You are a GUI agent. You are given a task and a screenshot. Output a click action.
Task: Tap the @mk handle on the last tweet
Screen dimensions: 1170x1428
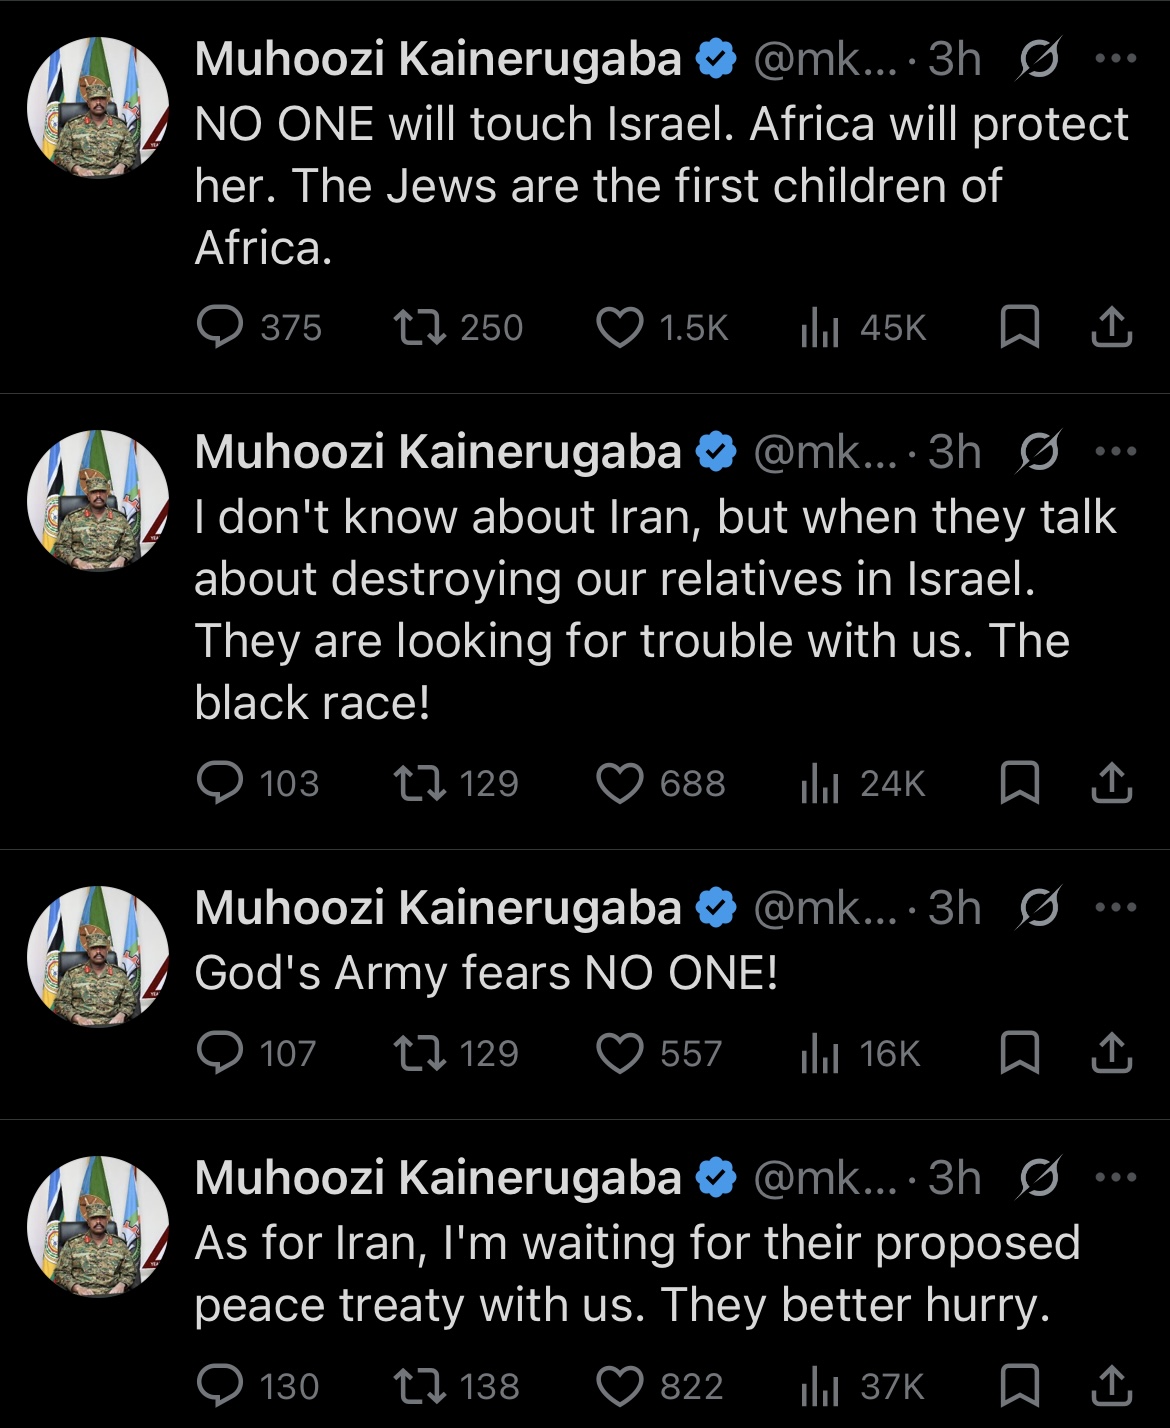[826, 1178]
